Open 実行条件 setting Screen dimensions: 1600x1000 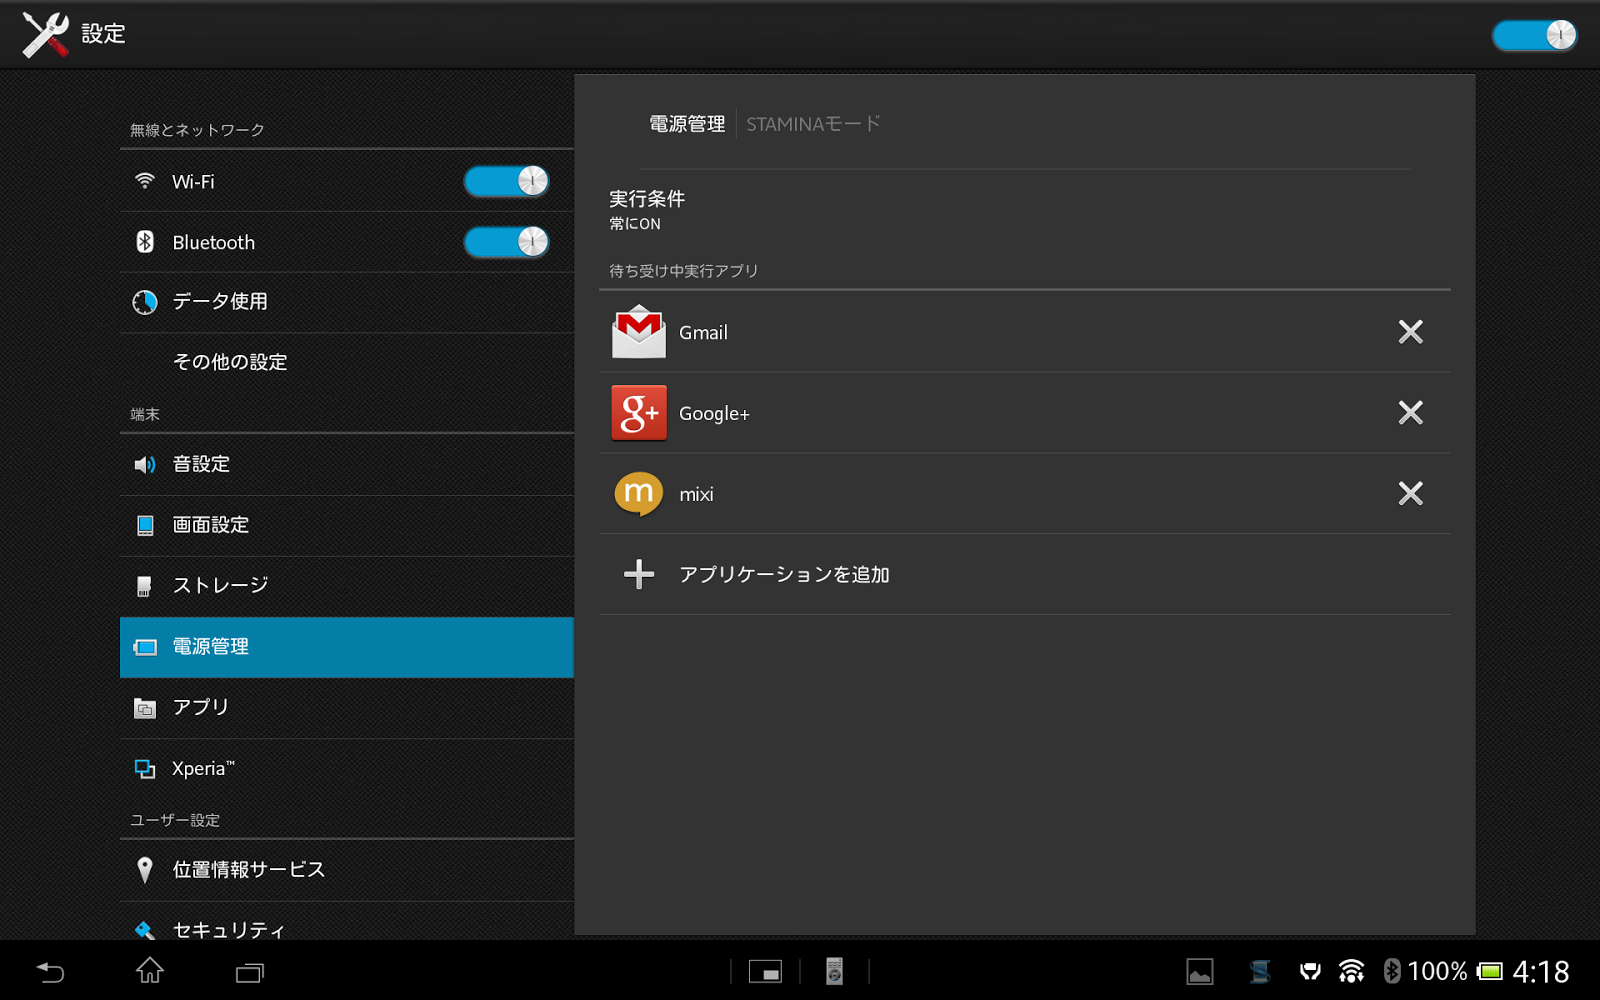1024,210
